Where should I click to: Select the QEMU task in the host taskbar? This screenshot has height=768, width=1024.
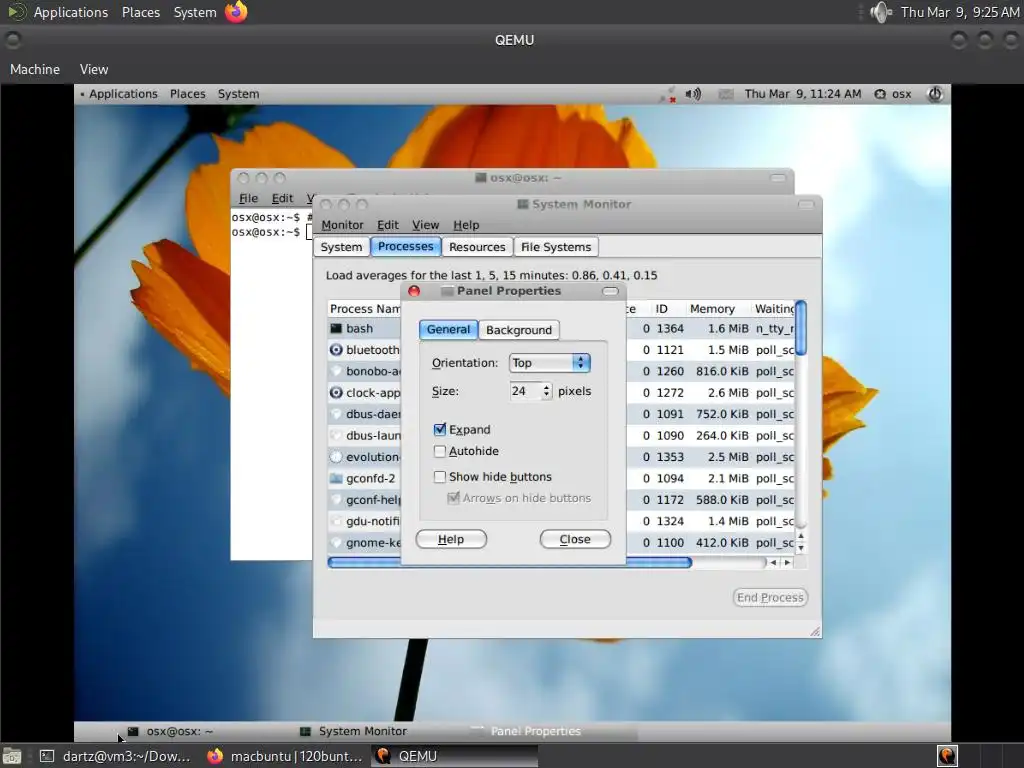point(455,756)
